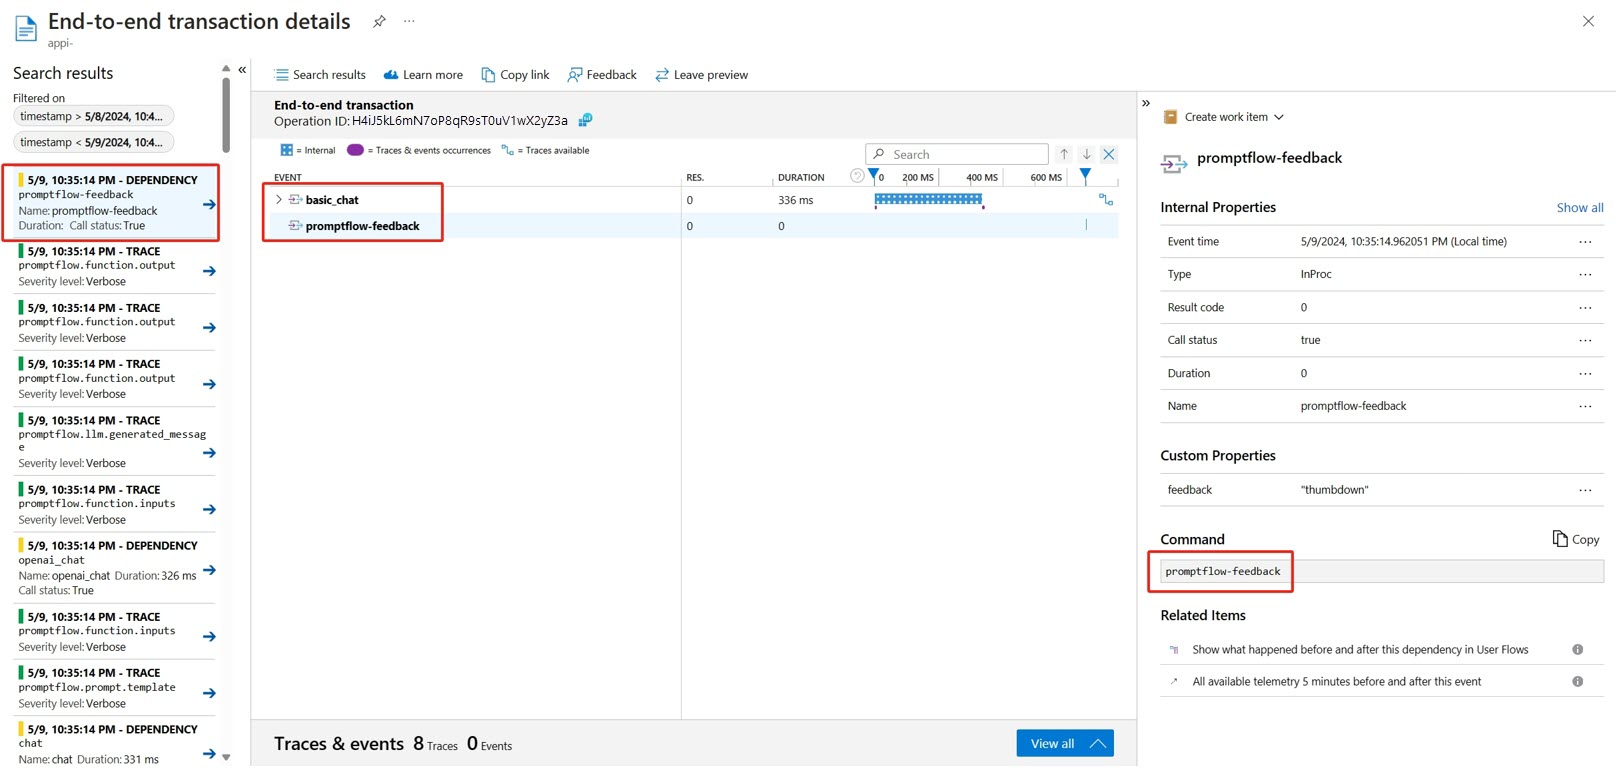The image size is (1616, 772).
Task: Click the basic_chat duration bar in timeline
Action: pos(928,199)
